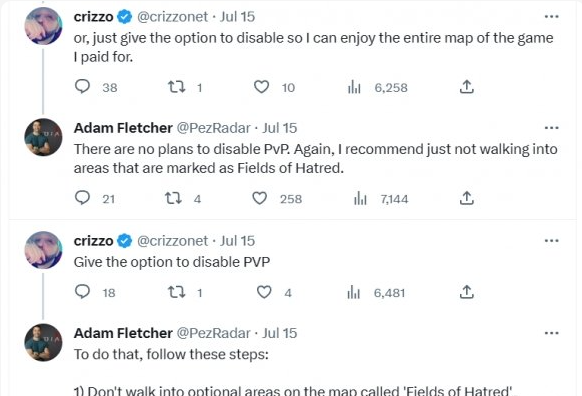Viewport: 582px width, 396px height.
Task: Open the @crizzonet profile link in top tweet
Action: (173, 17)
